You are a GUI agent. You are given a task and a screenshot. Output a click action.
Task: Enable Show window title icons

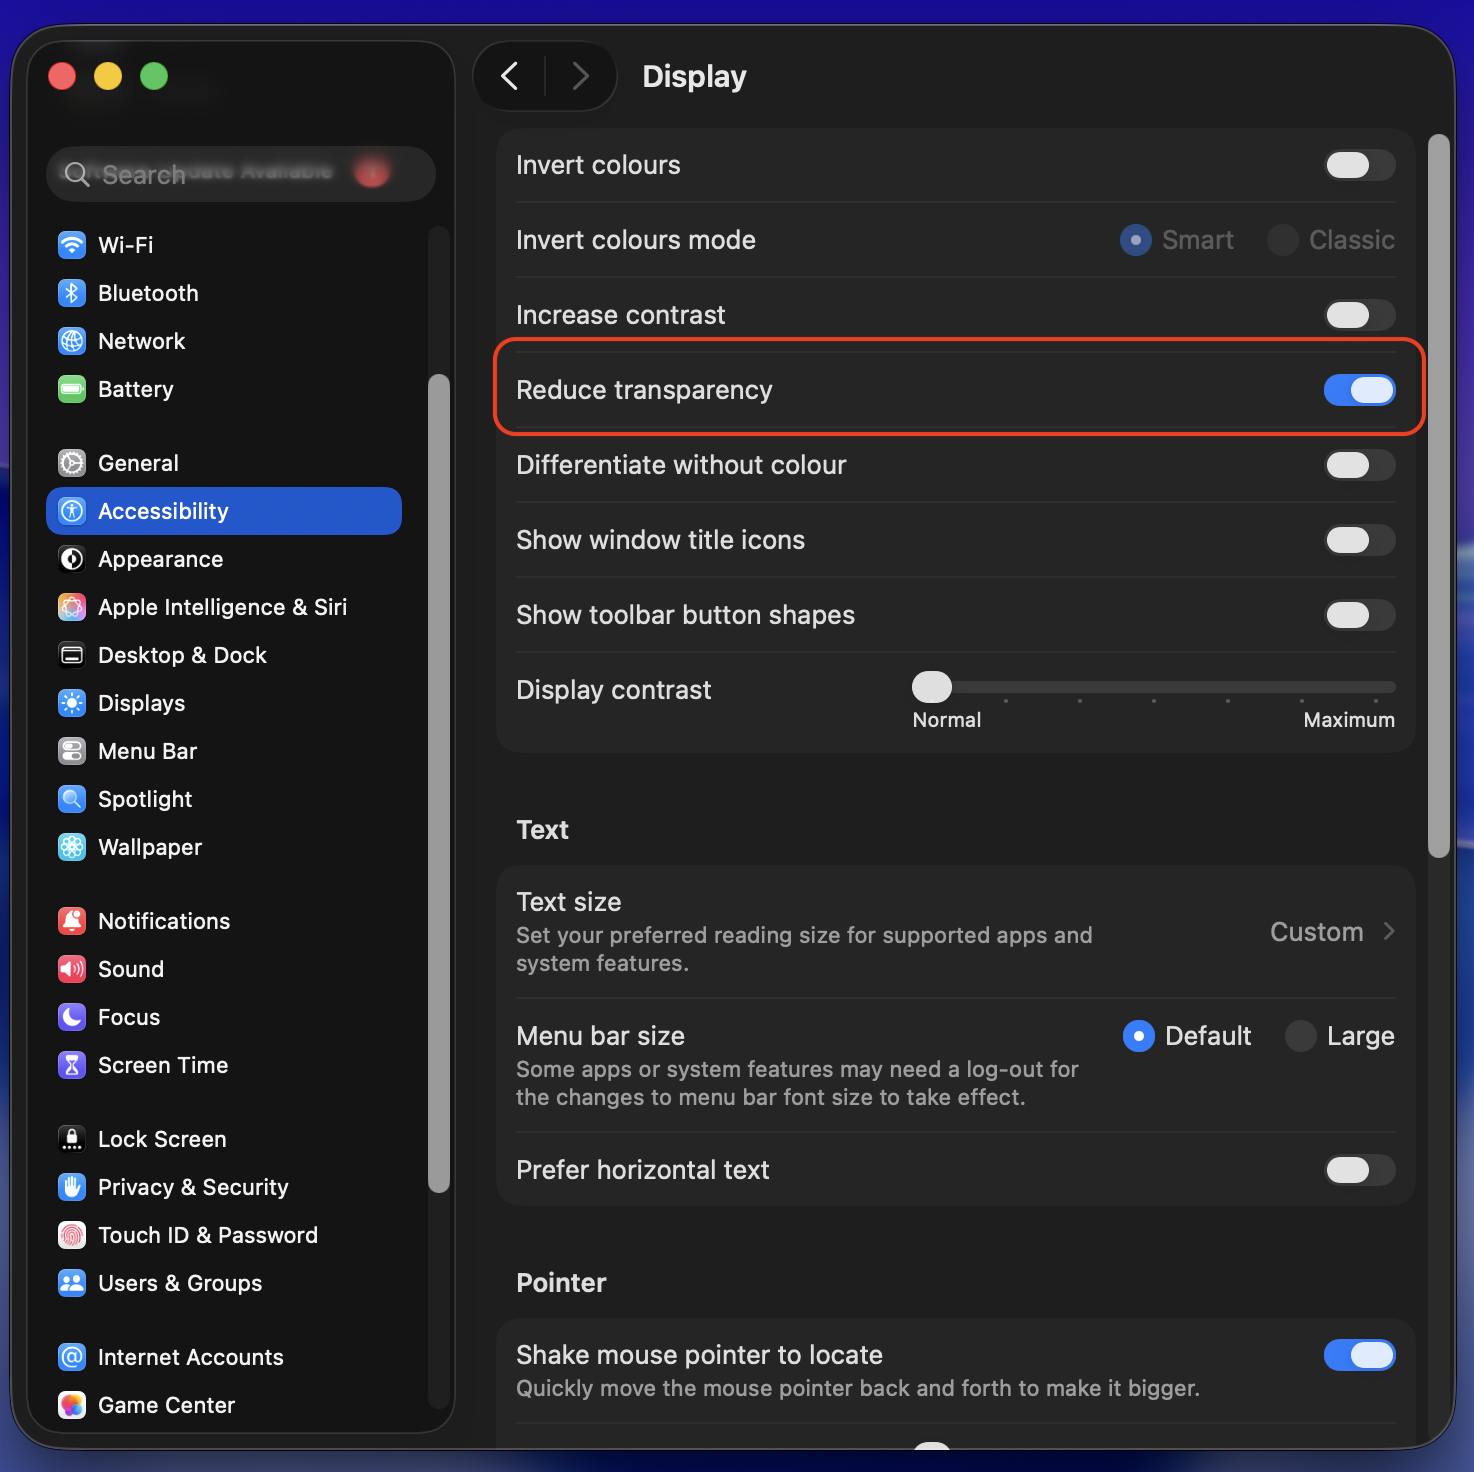point(1359,540)
